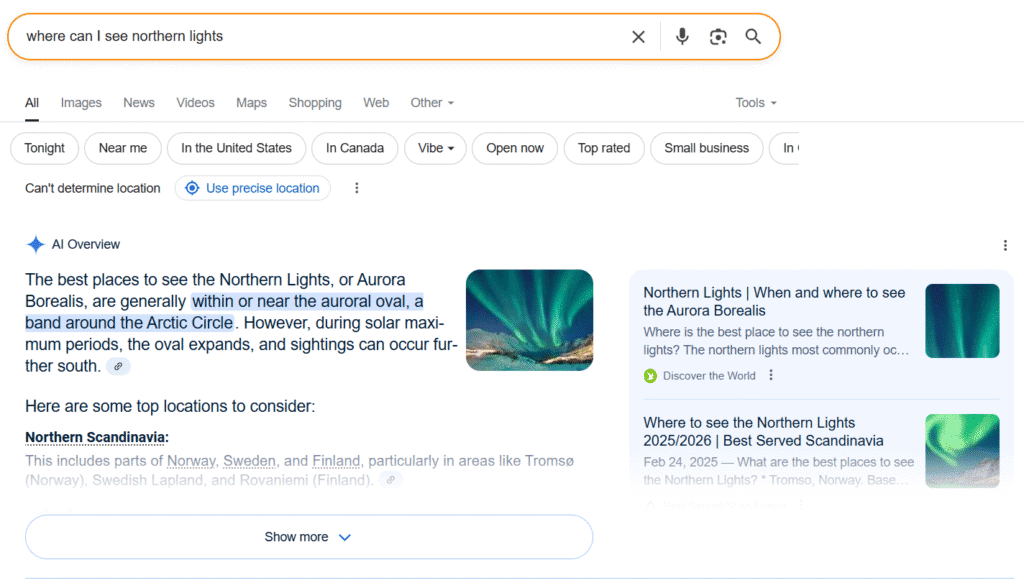Image resolution: width=1024 pixels, height=588 pixels.
Task: Submit the query with the magnifier icon
Action: coord(753,37)
